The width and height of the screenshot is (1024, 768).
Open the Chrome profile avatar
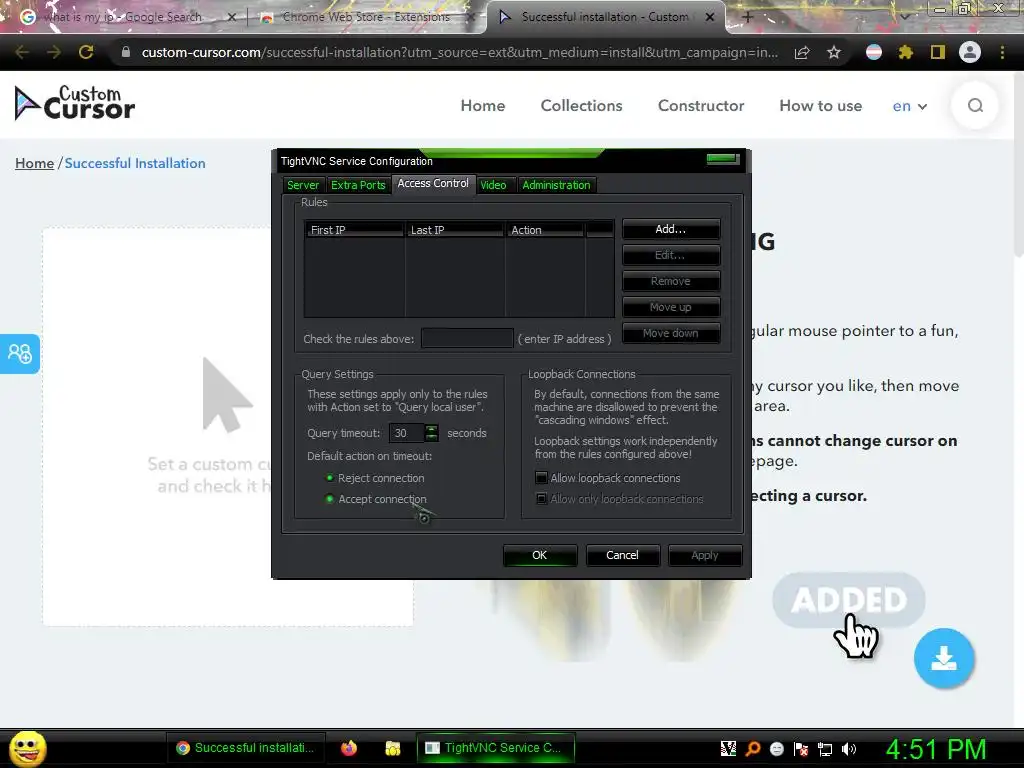click(970, 52)
